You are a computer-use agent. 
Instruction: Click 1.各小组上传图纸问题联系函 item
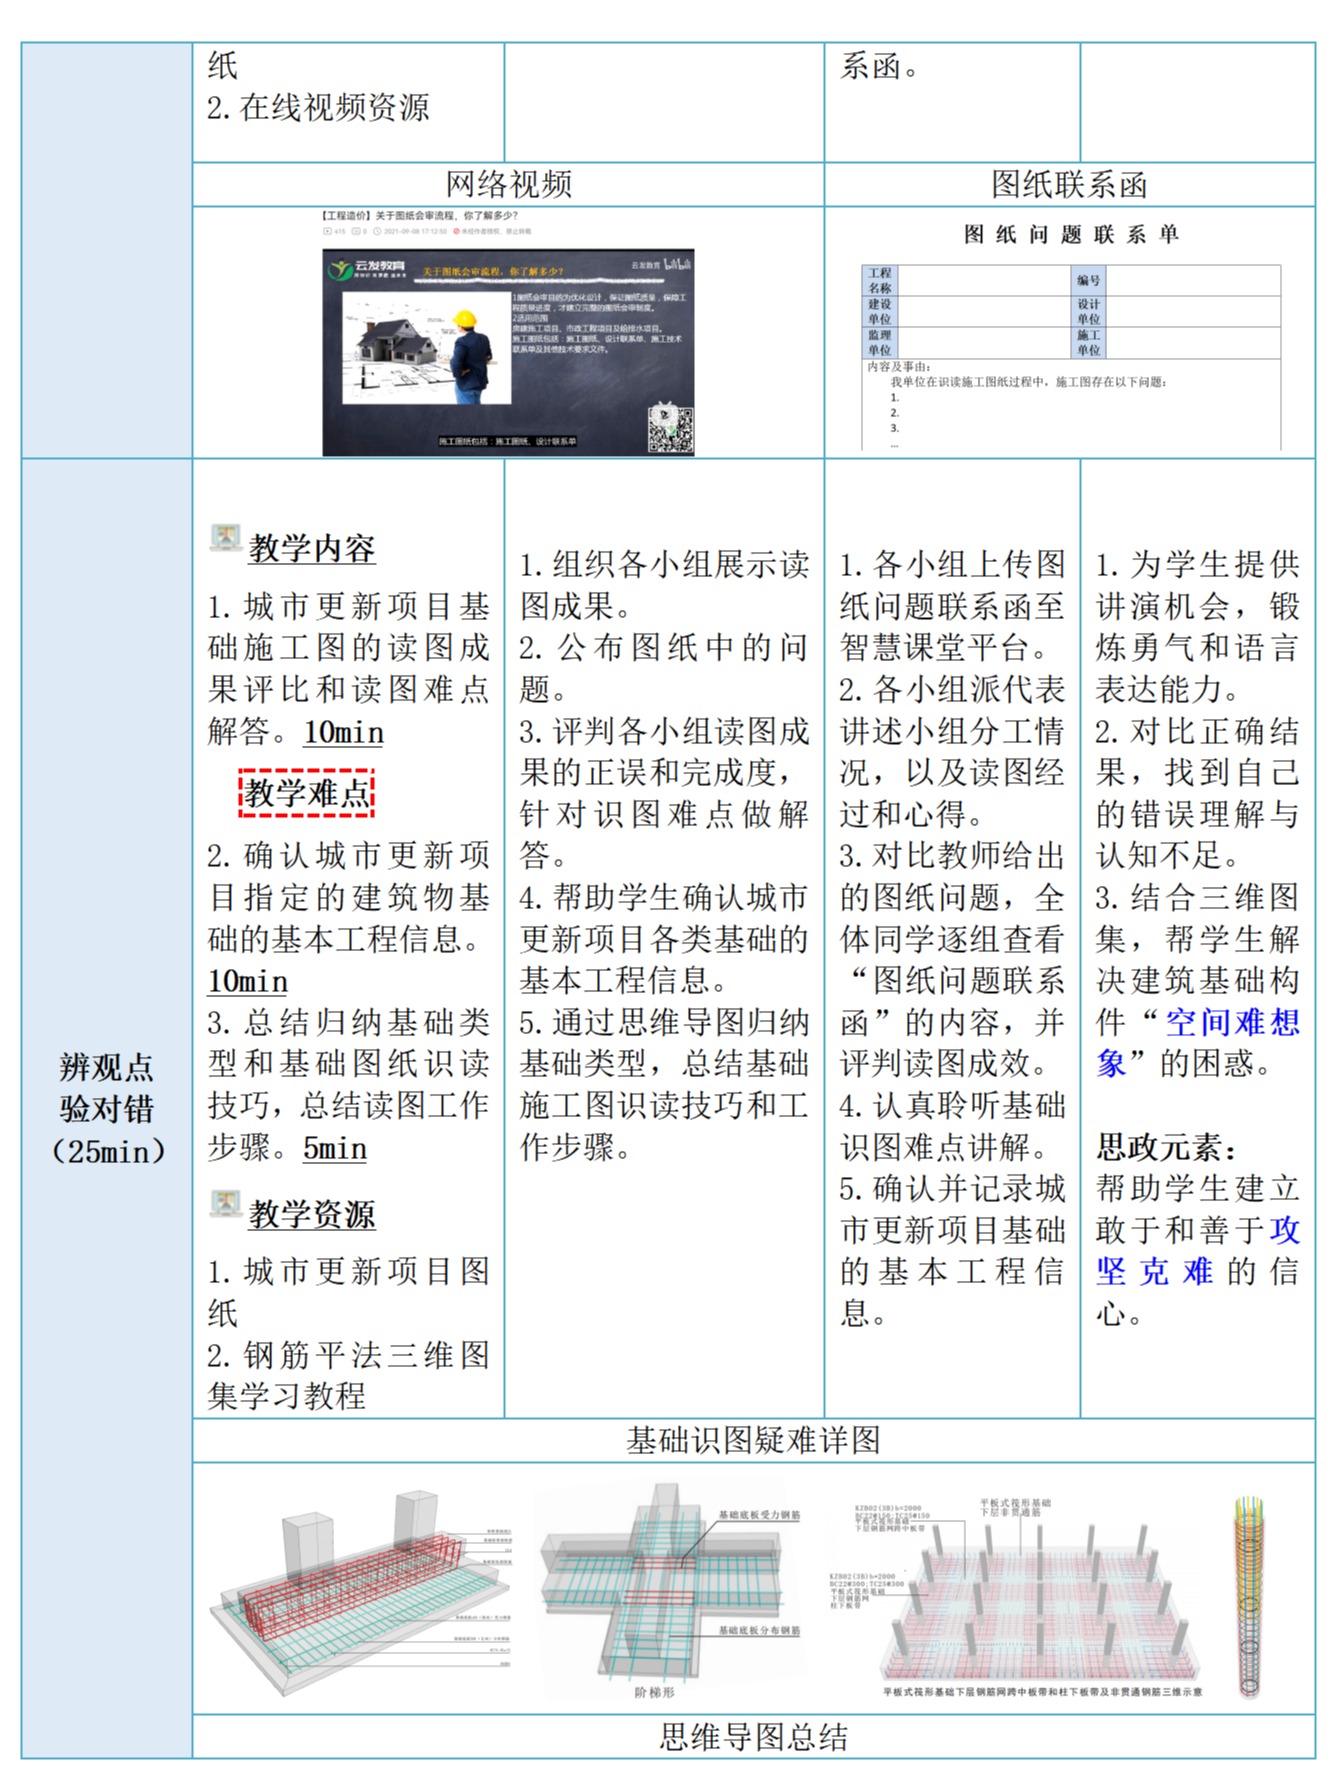tap(952, 606)
